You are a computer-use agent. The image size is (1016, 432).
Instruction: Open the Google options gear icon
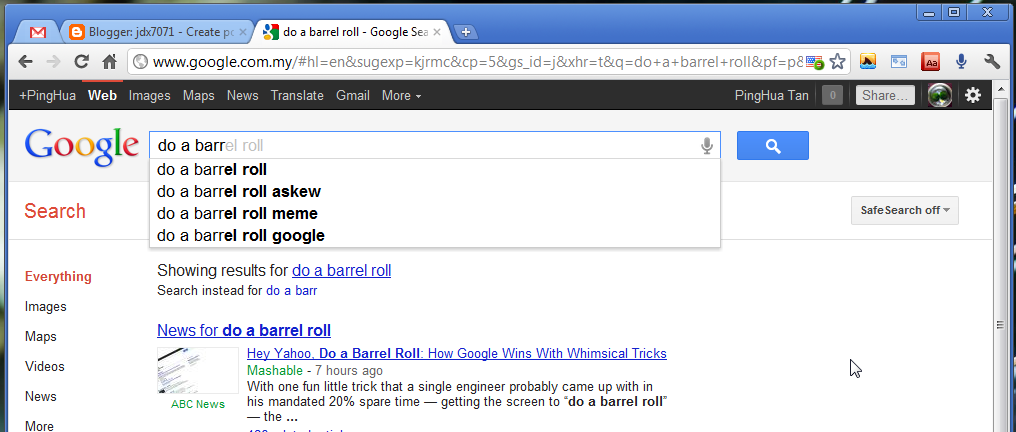pos(973,96)
